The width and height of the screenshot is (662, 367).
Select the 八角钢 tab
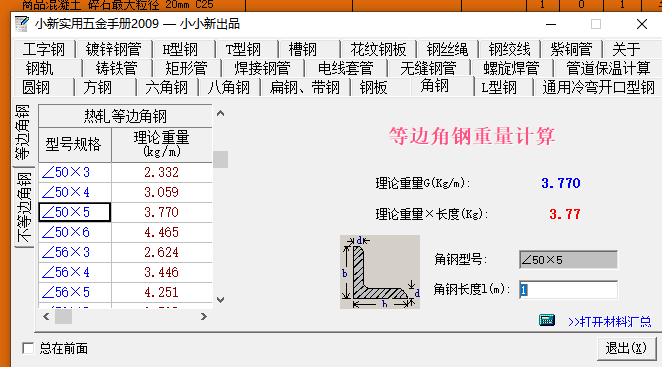[228, 87]
